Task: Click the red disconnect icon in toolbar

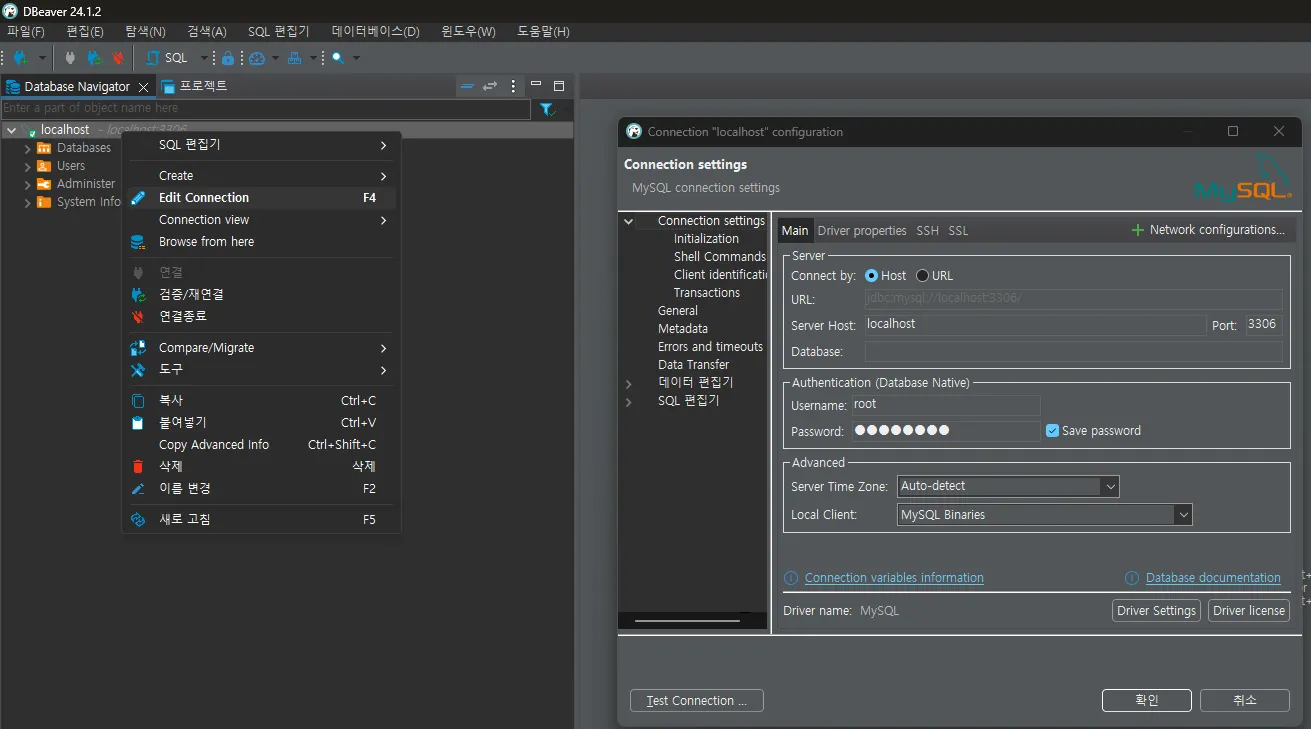Action: pos(118,58)
